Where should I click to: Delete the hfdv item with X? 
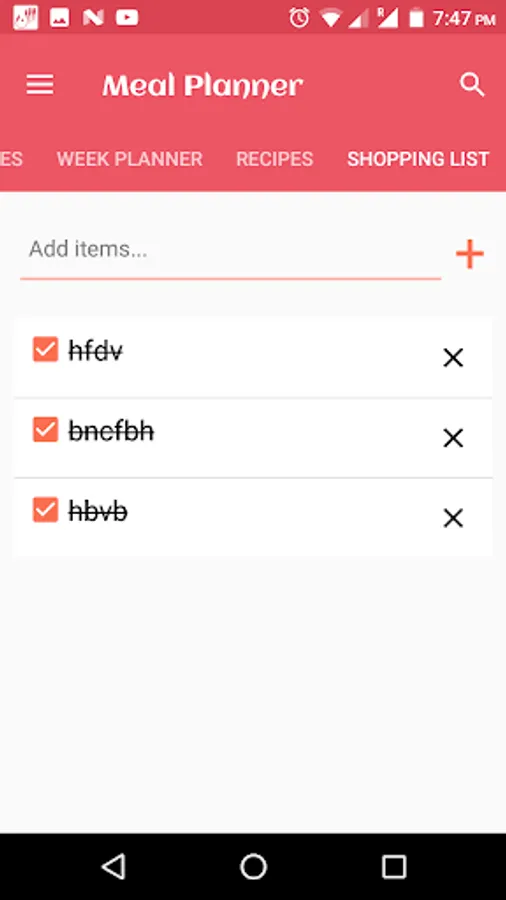click(453, 358)
